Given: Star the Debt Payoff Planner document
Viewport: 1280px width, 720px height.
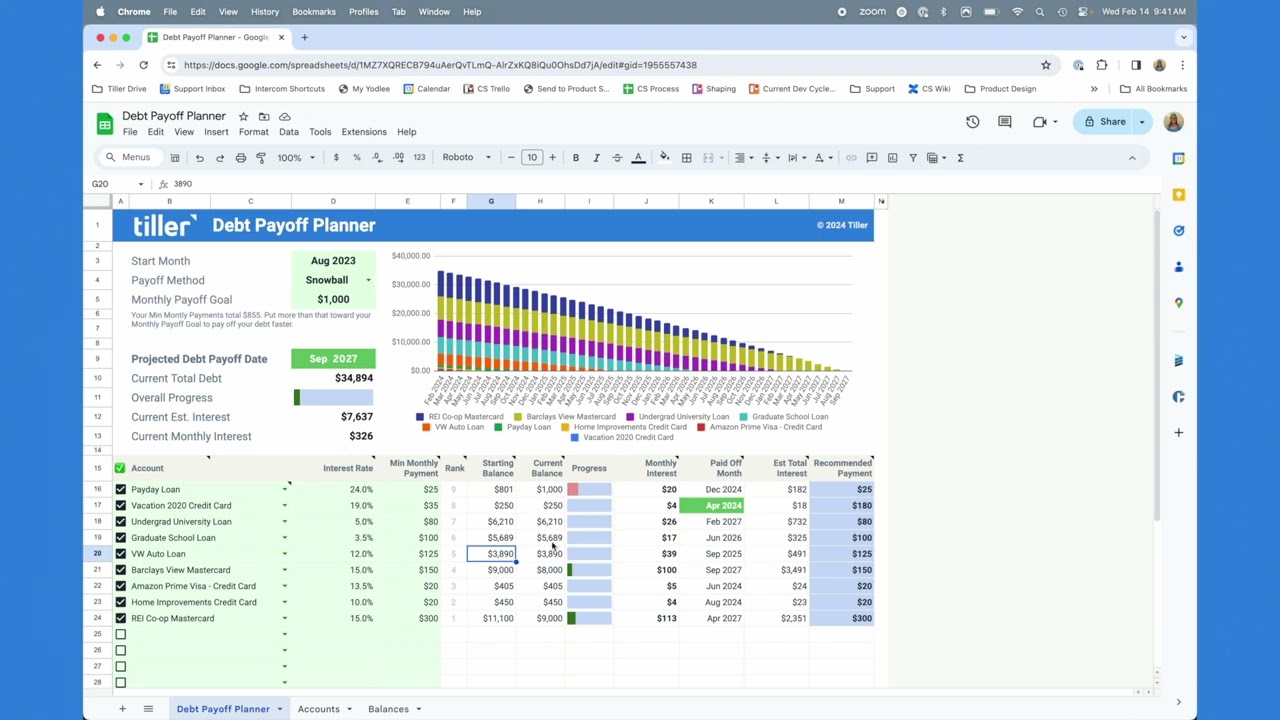Looking at the screenshot, I should click(243, 116).
